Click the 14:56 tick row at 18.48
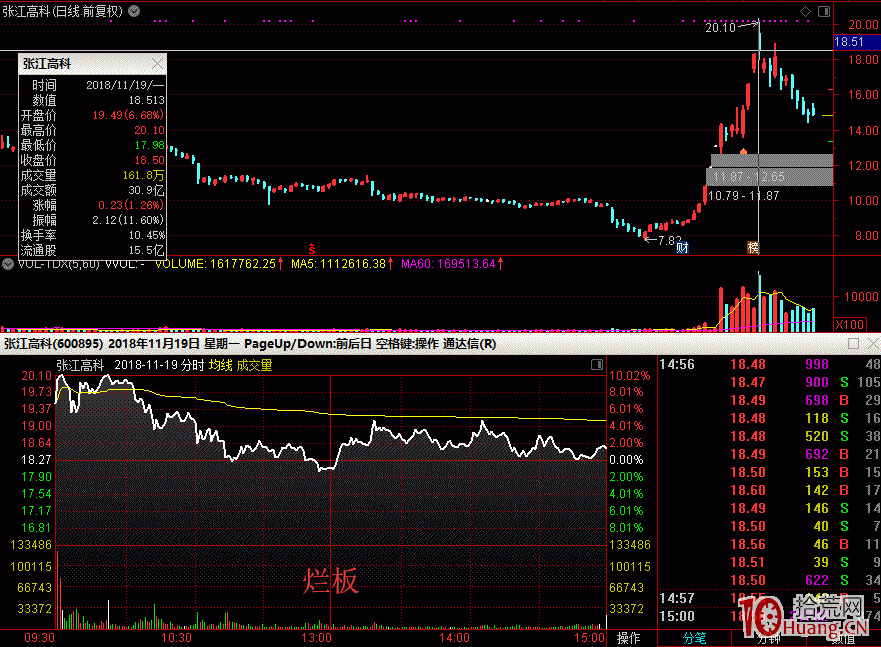 [x=769, y=364]
